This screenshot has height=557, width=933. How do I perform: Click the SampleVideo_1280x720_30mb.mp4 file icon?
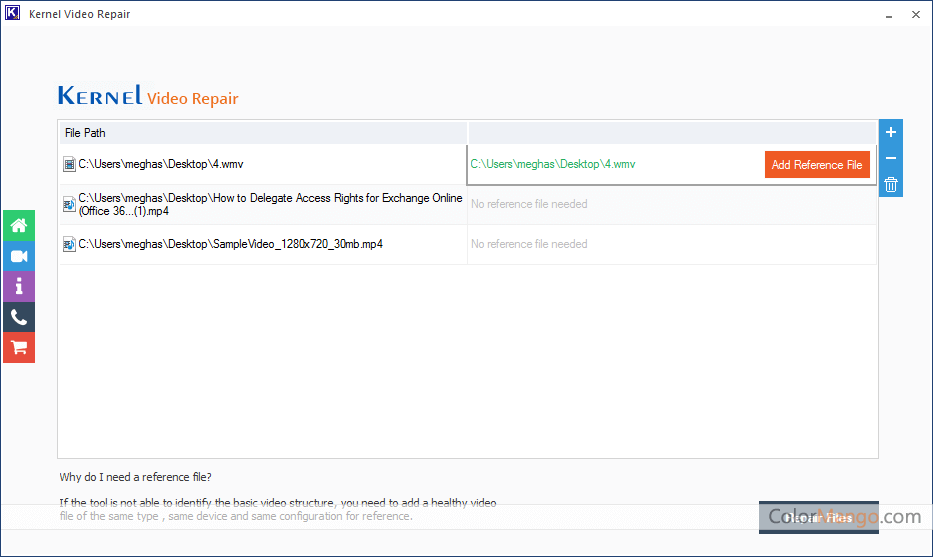[69, 244]
